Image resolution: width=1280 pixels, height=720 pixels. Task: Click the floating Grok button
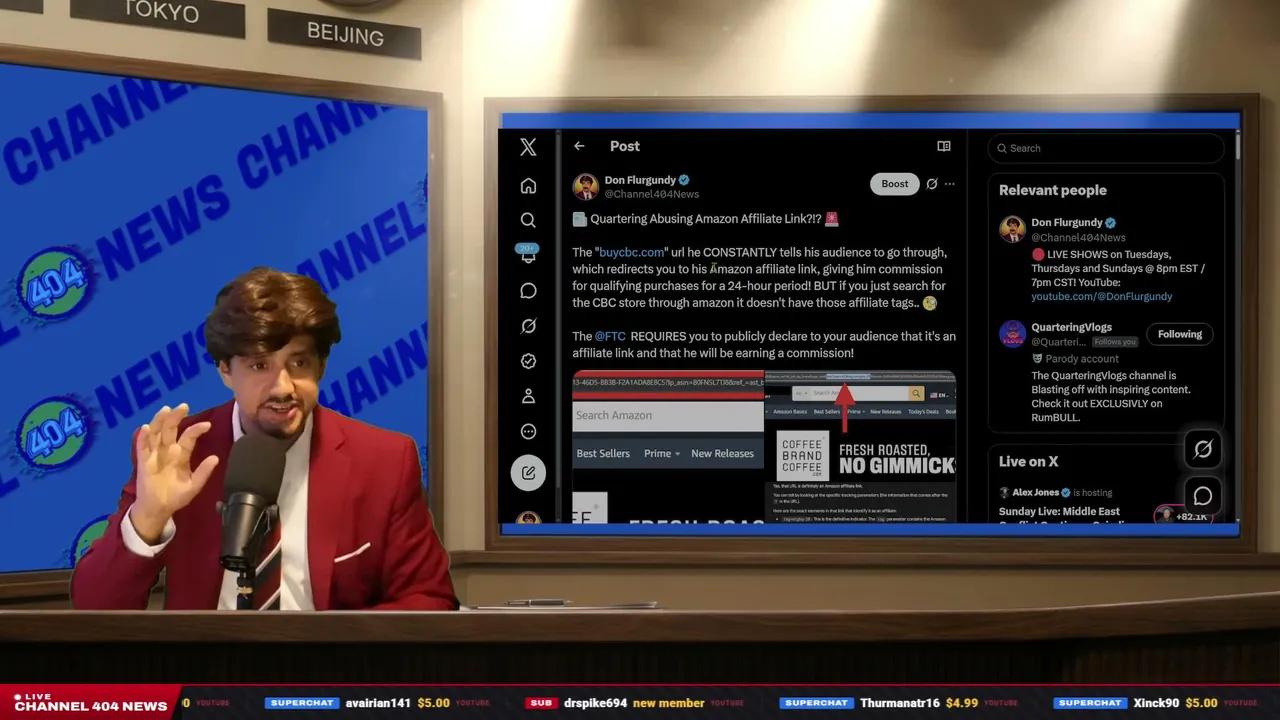coord(1203,450)
